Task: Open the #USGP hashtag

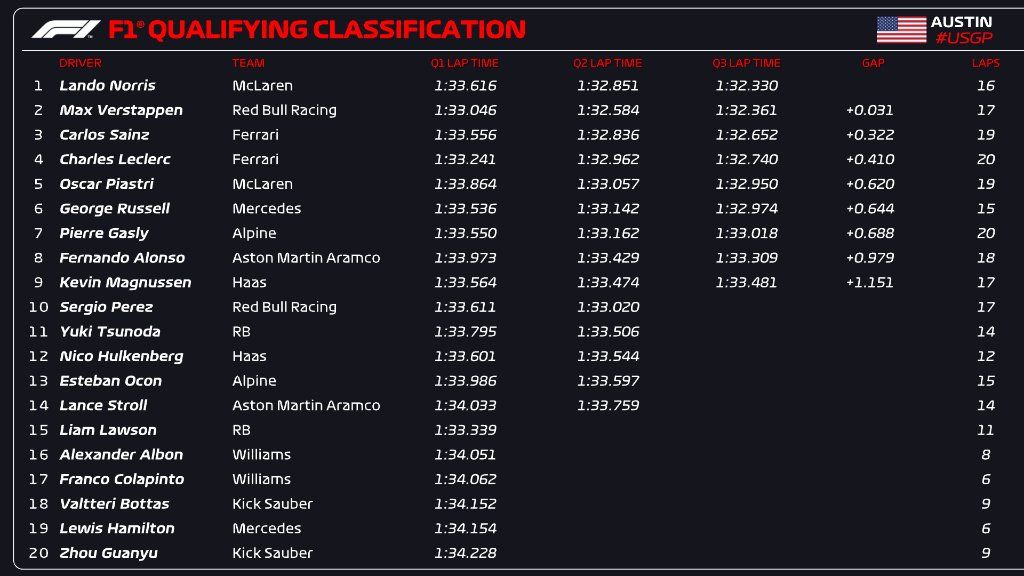Action: (x=961, y=38)
